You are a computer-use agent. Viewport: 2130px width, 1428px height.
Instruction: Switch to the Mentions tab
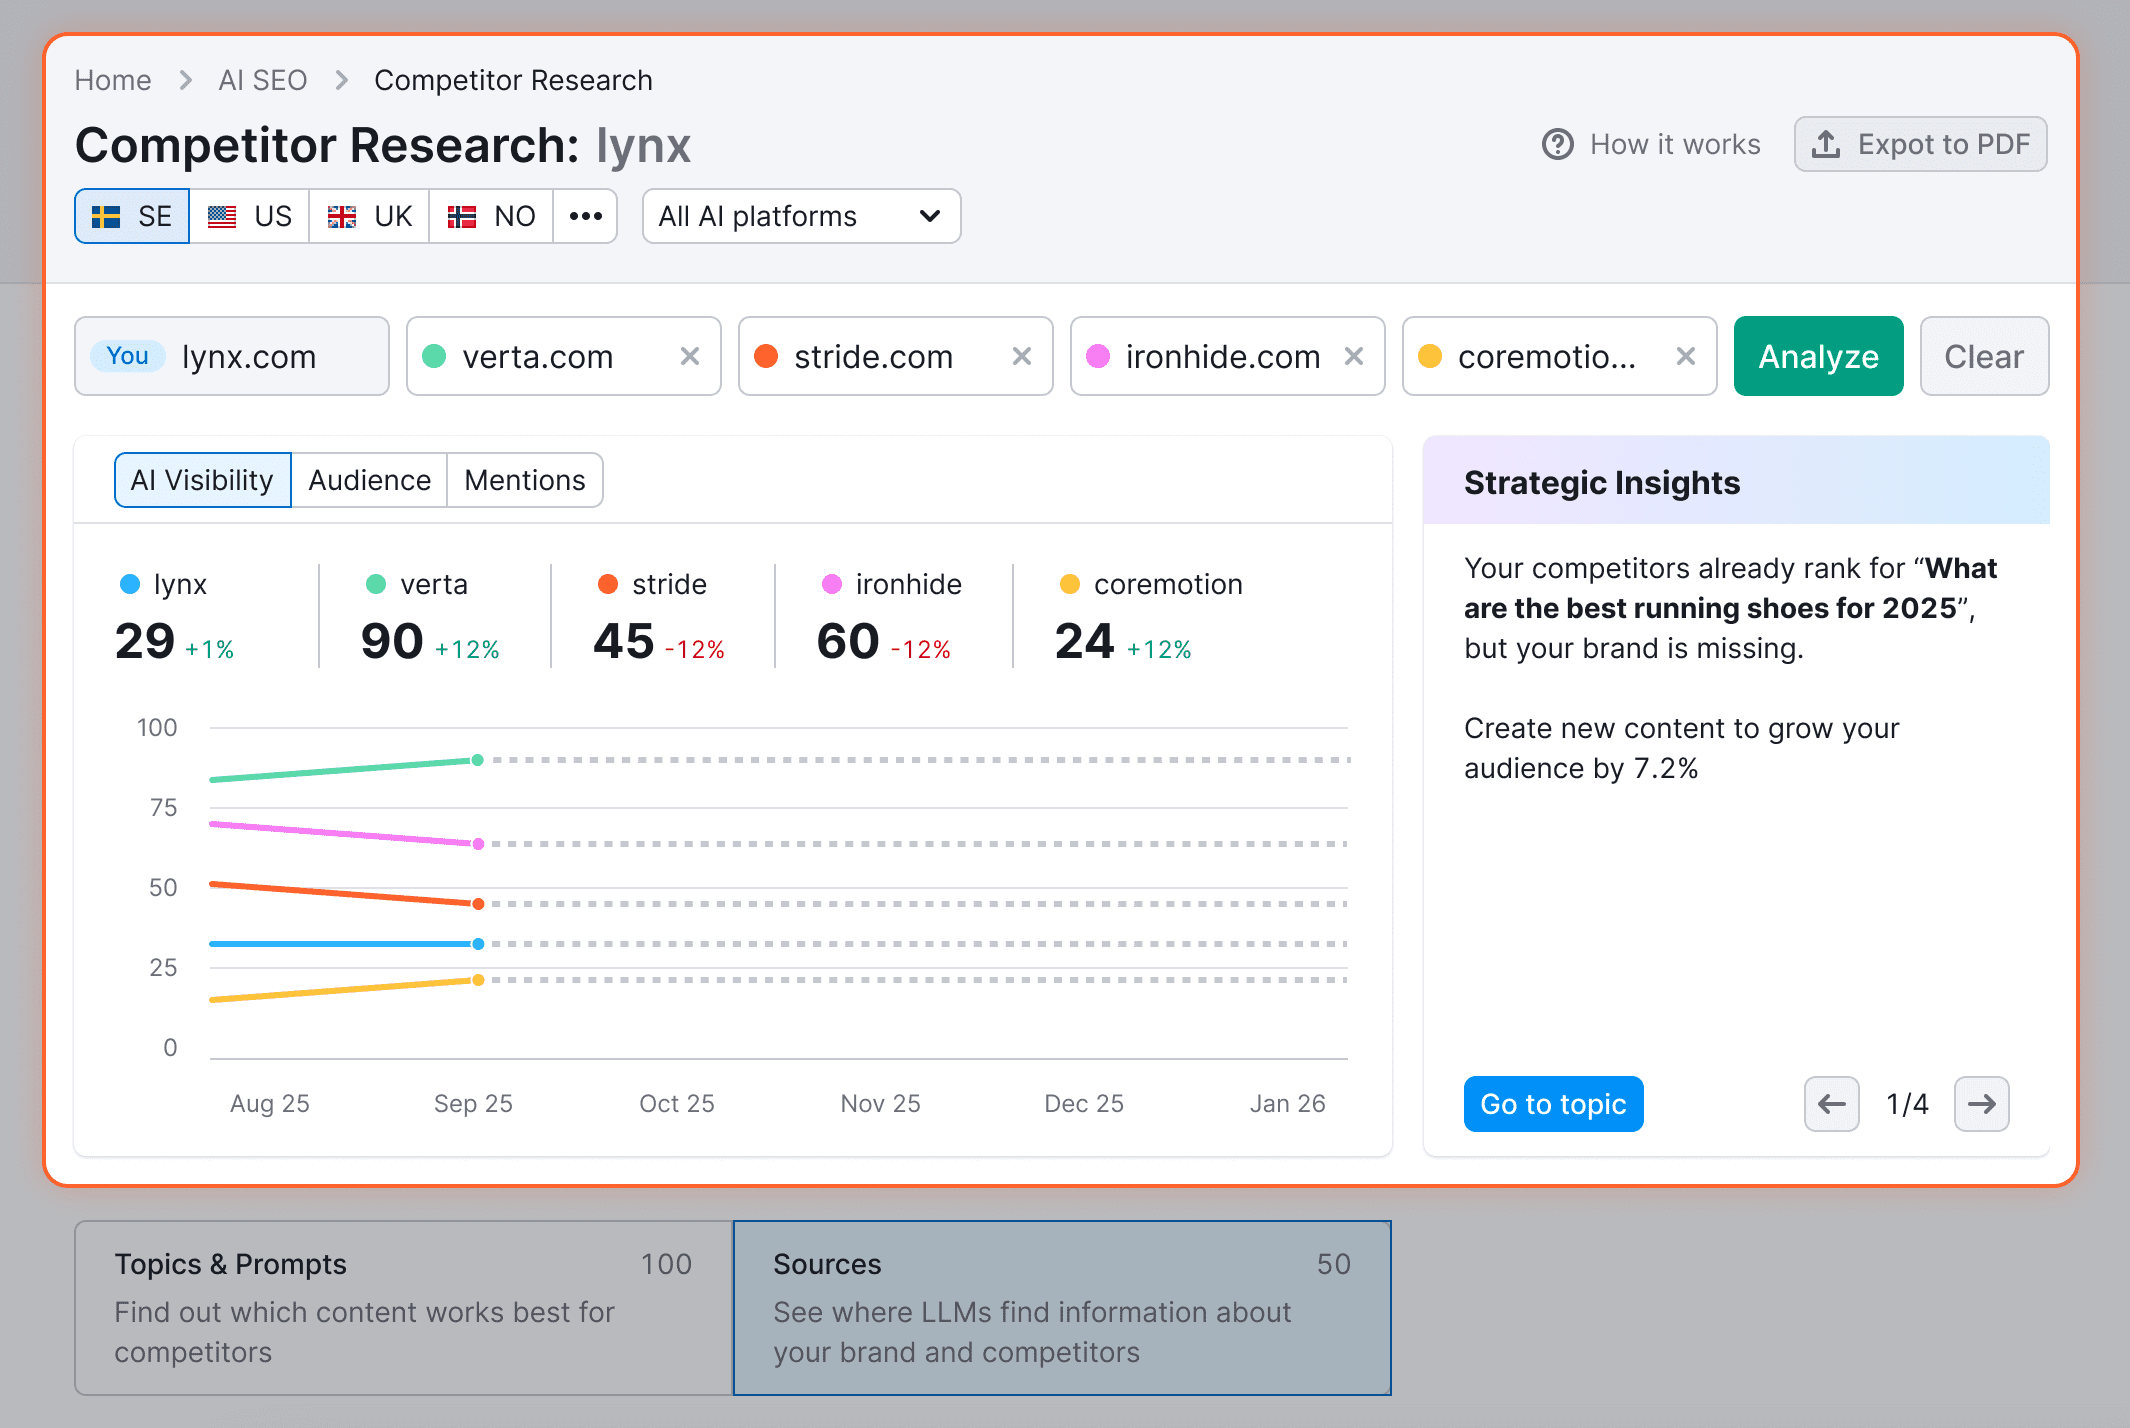tap(524, 480)
